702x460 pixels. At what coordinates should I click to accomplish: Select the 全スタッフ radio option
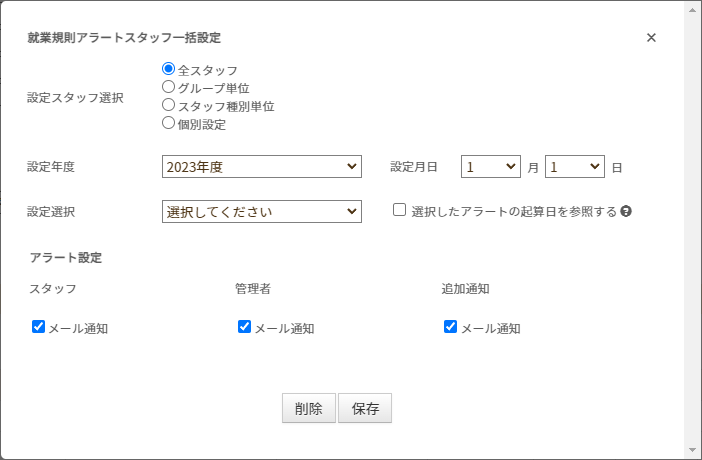(x=168, y=69)
